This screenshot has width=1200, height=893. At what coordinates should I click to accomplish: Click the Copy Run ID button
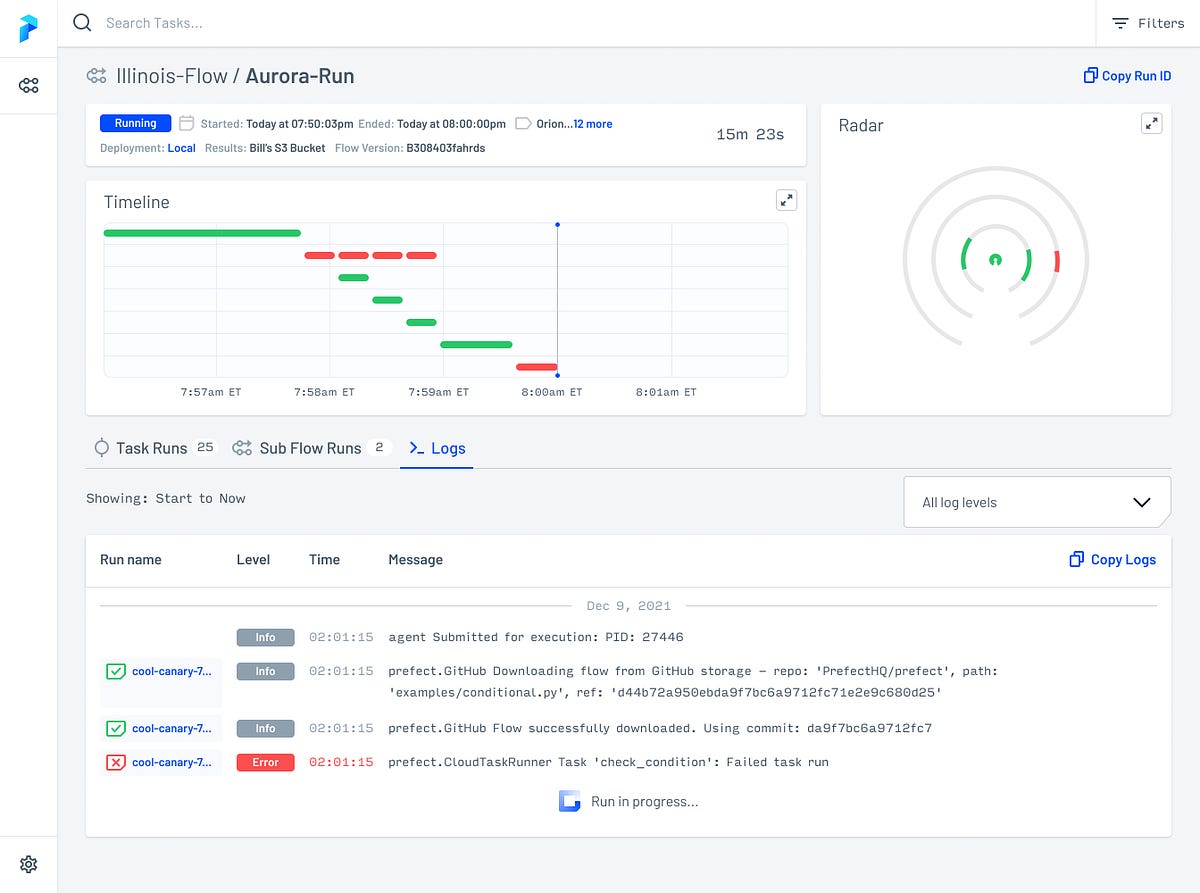tap(1127, 76)
